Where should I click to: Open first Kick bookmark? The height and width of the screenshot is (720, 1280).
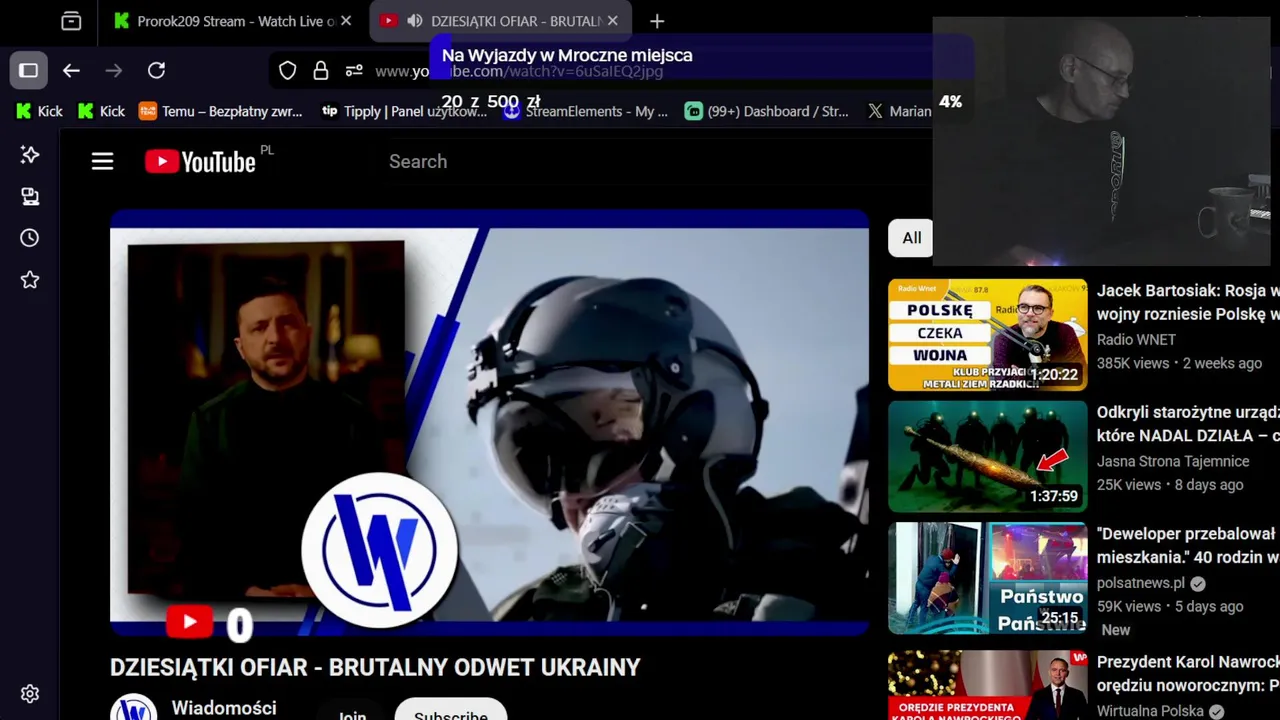tap(40, 111)
